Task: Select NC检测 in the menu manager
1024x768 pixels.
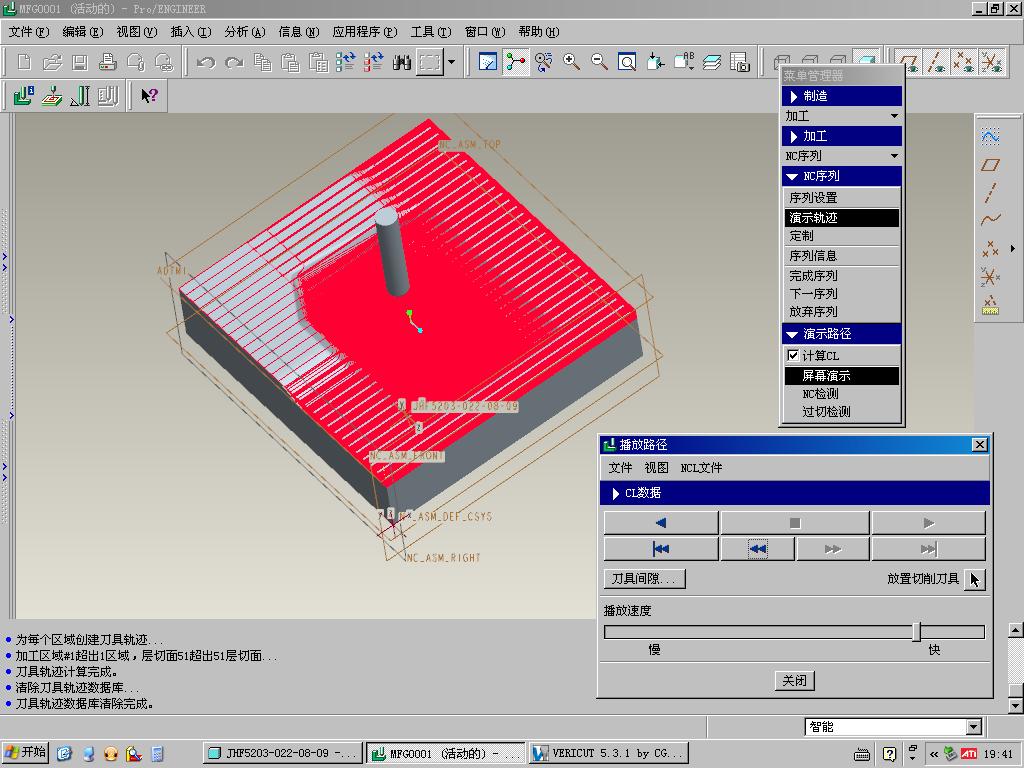Action: click(x=841, y=394)
